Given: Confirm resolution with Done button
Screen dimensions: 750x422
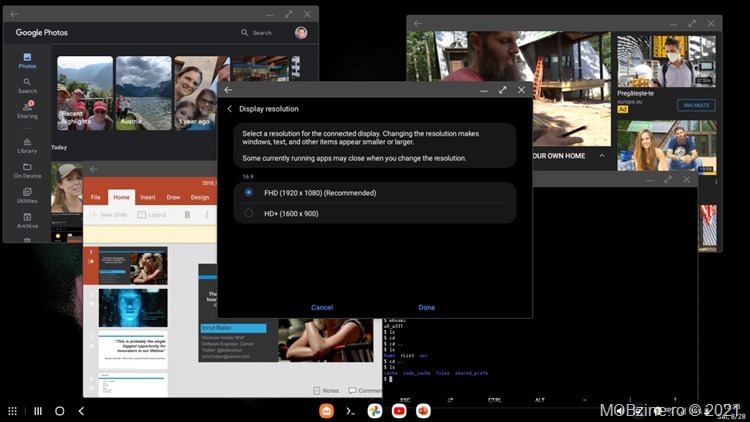Looking at the screenshot, I should [427, 308].
